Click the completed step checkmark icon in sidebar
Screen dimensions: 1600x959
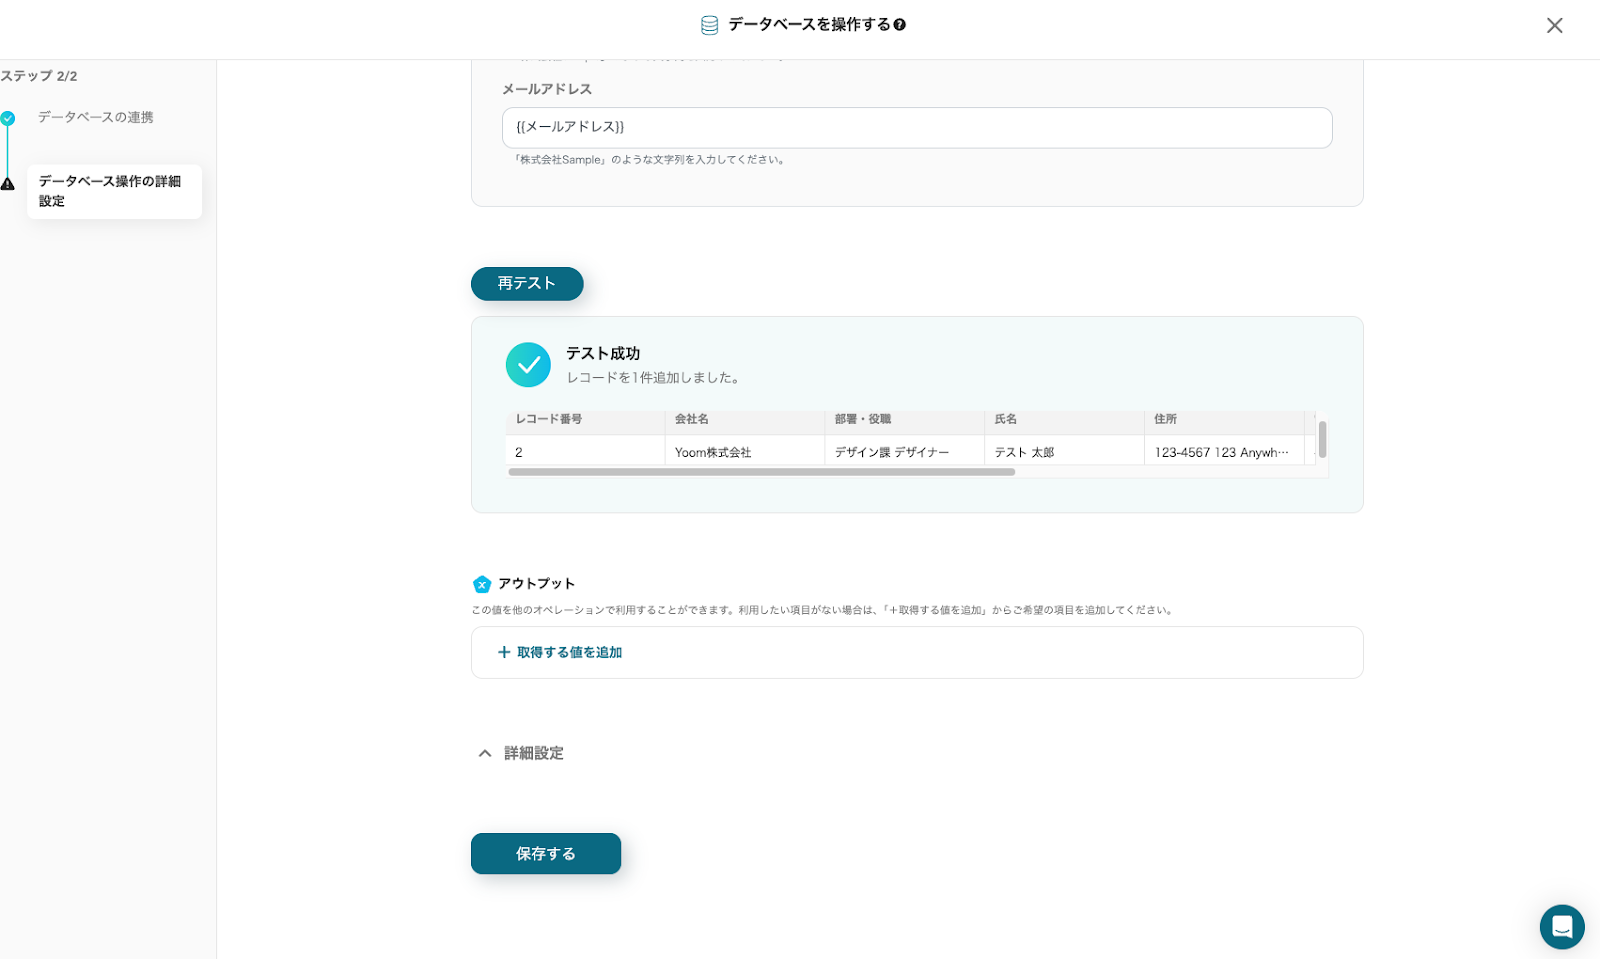point(8,118)
